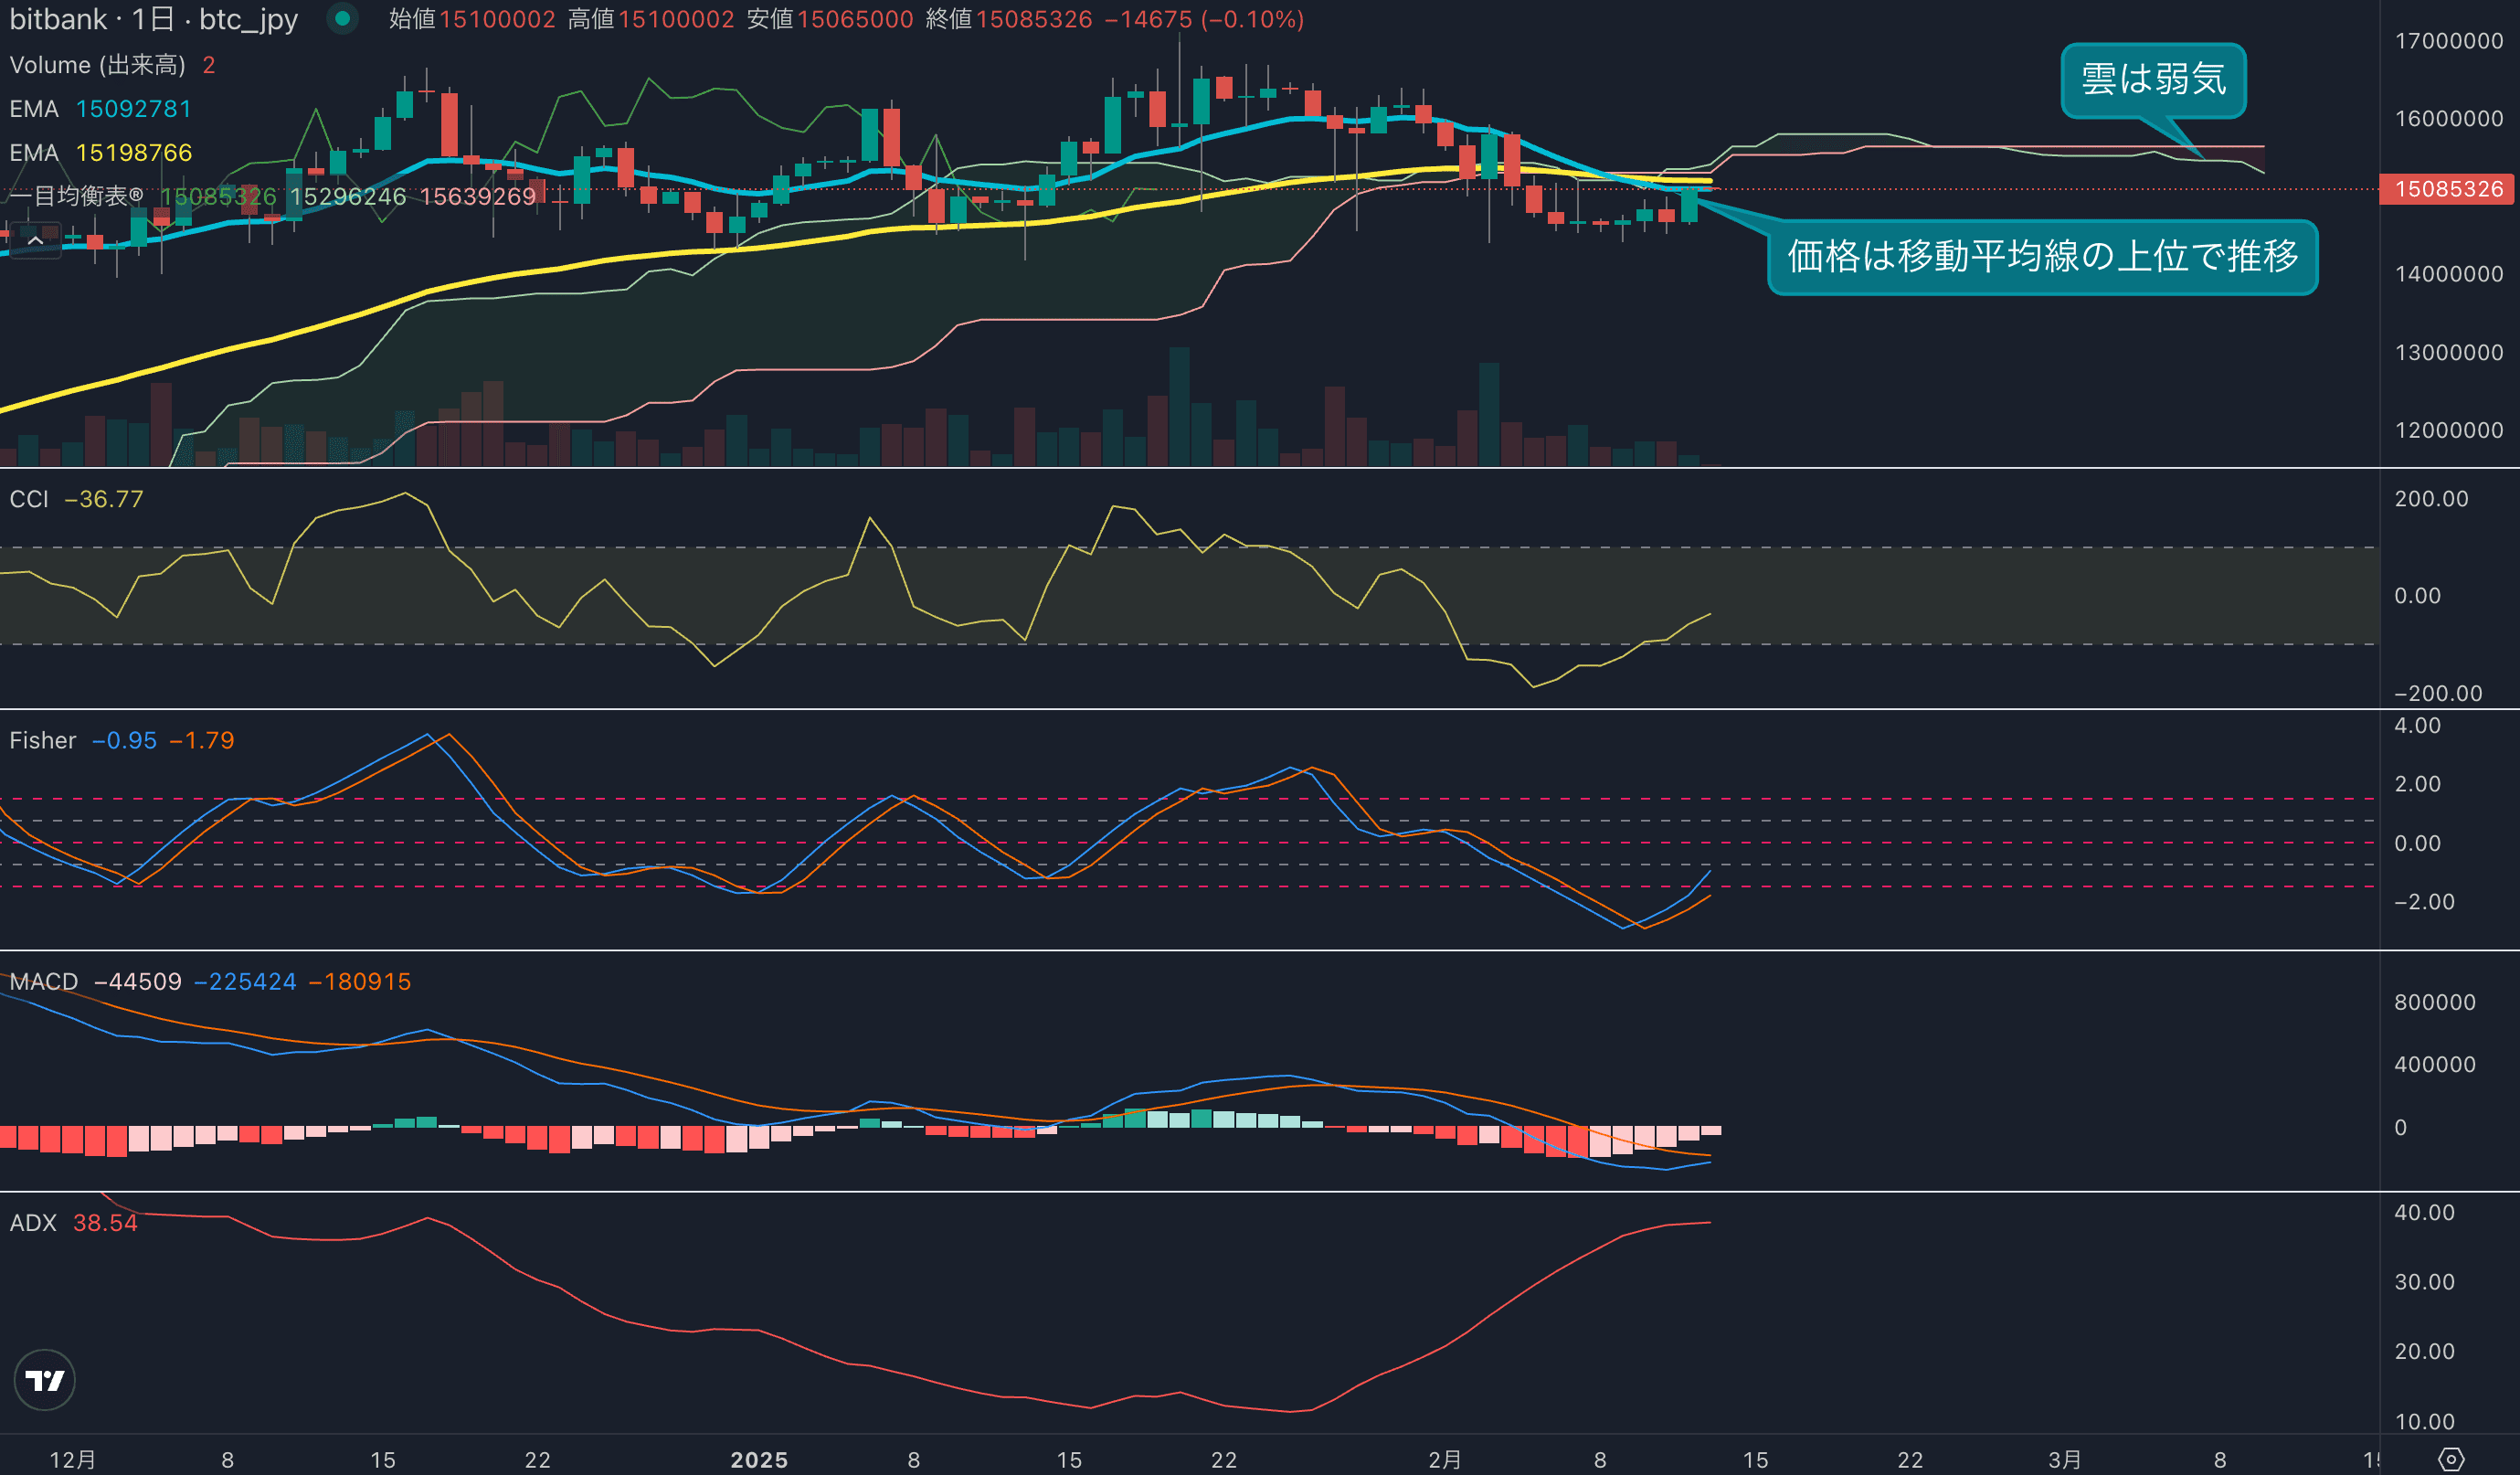Click the cyan EMA 15092781 legend

[x=100, y=109]
